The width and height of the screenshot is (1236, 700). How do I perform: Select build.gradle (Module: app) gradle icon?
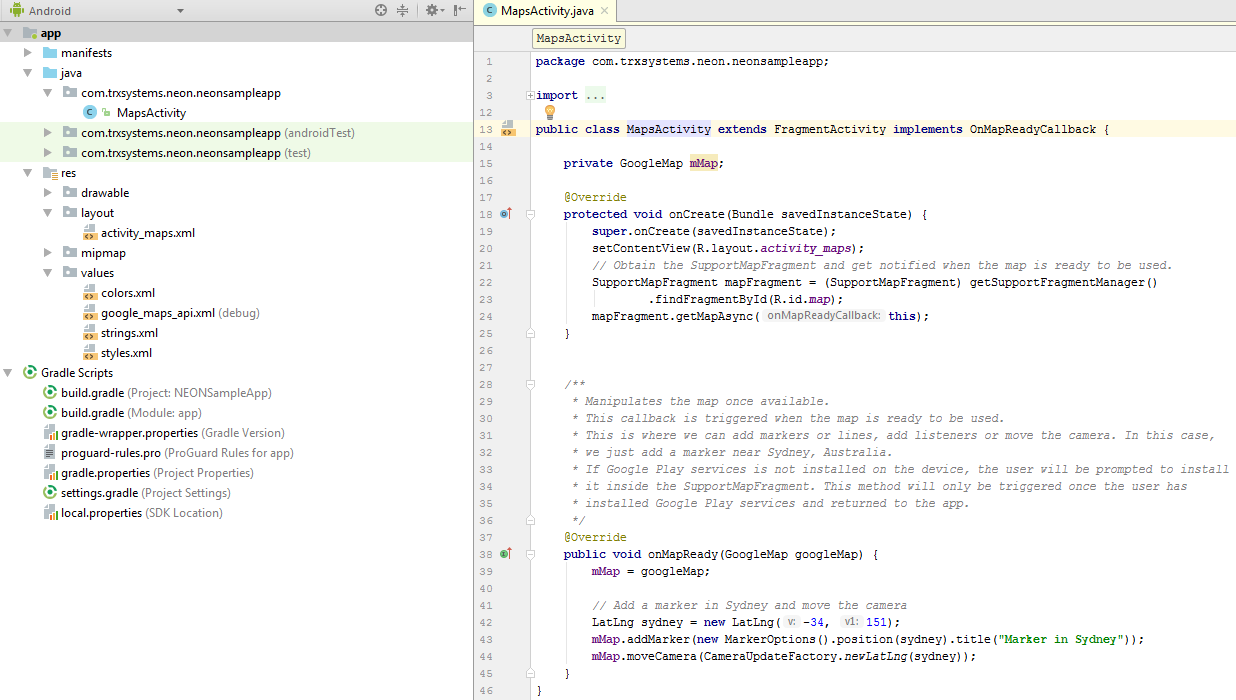click(50, 413)
